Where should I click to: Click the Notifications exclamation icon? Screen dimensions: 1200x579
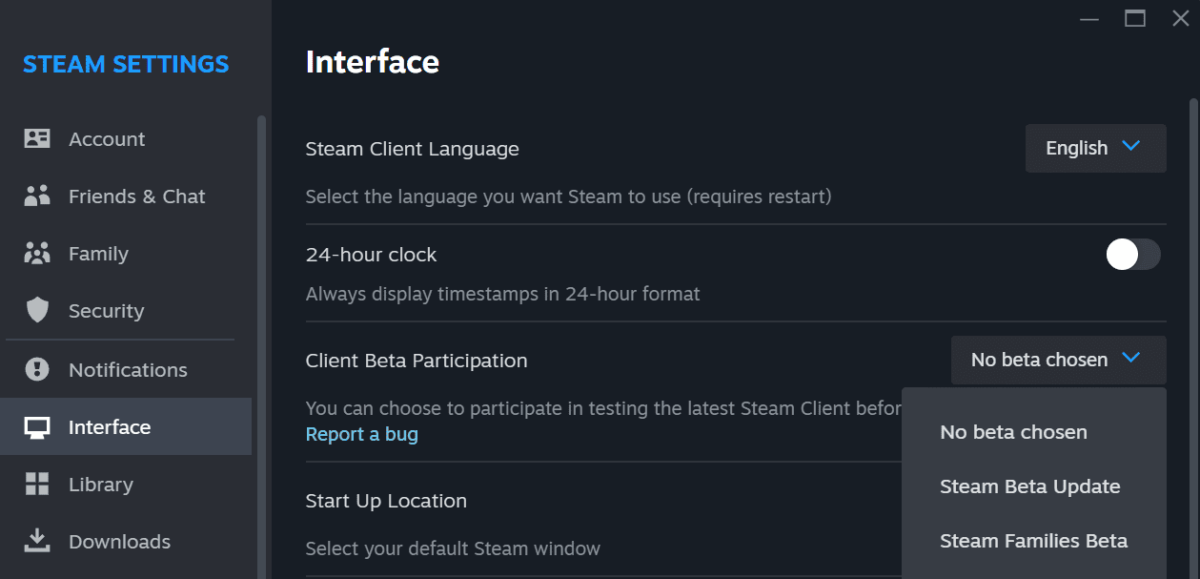[37, 370]
